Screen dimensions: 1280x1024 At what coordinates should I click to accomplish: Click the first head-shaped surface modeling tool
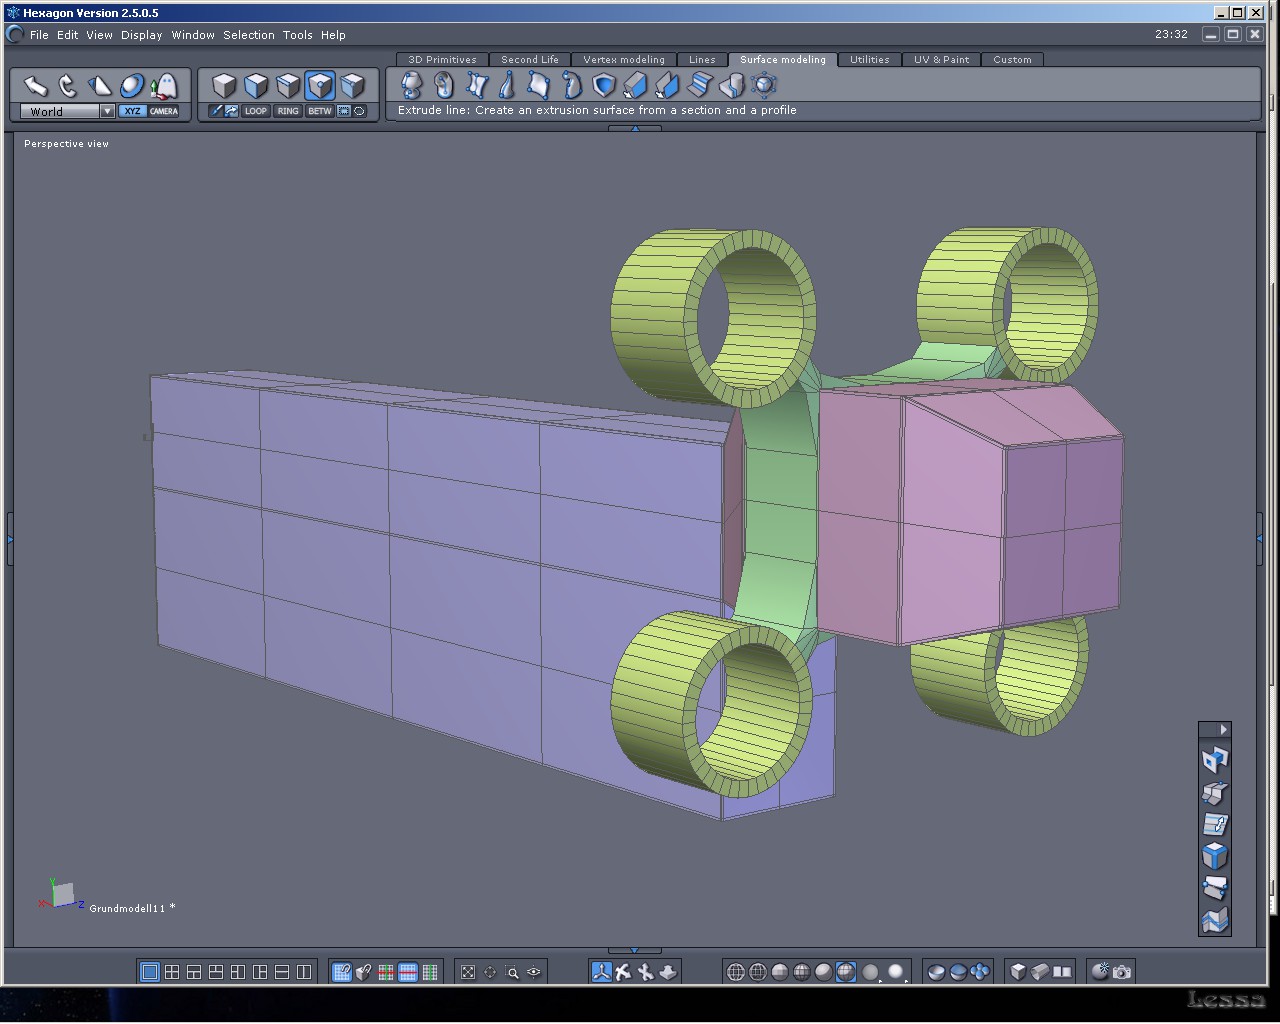coord(411,85)
